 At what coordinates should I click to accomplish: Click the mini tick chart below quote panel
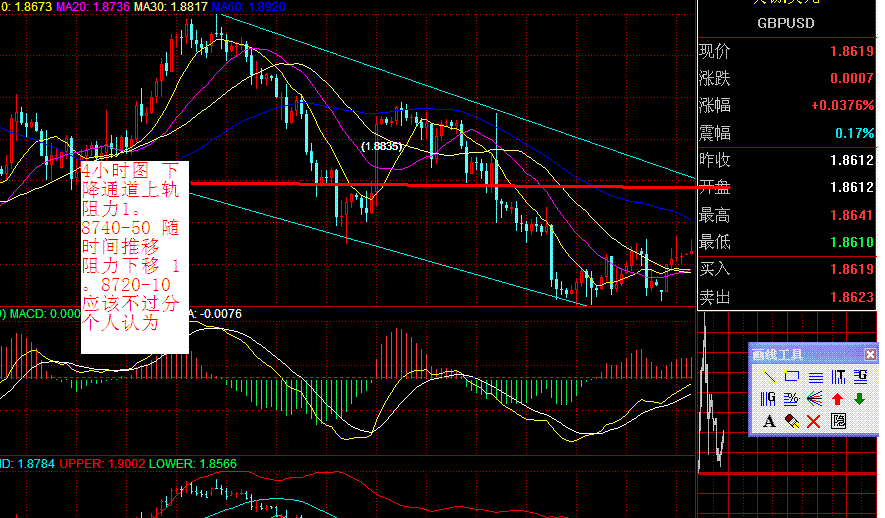[712, 395]
